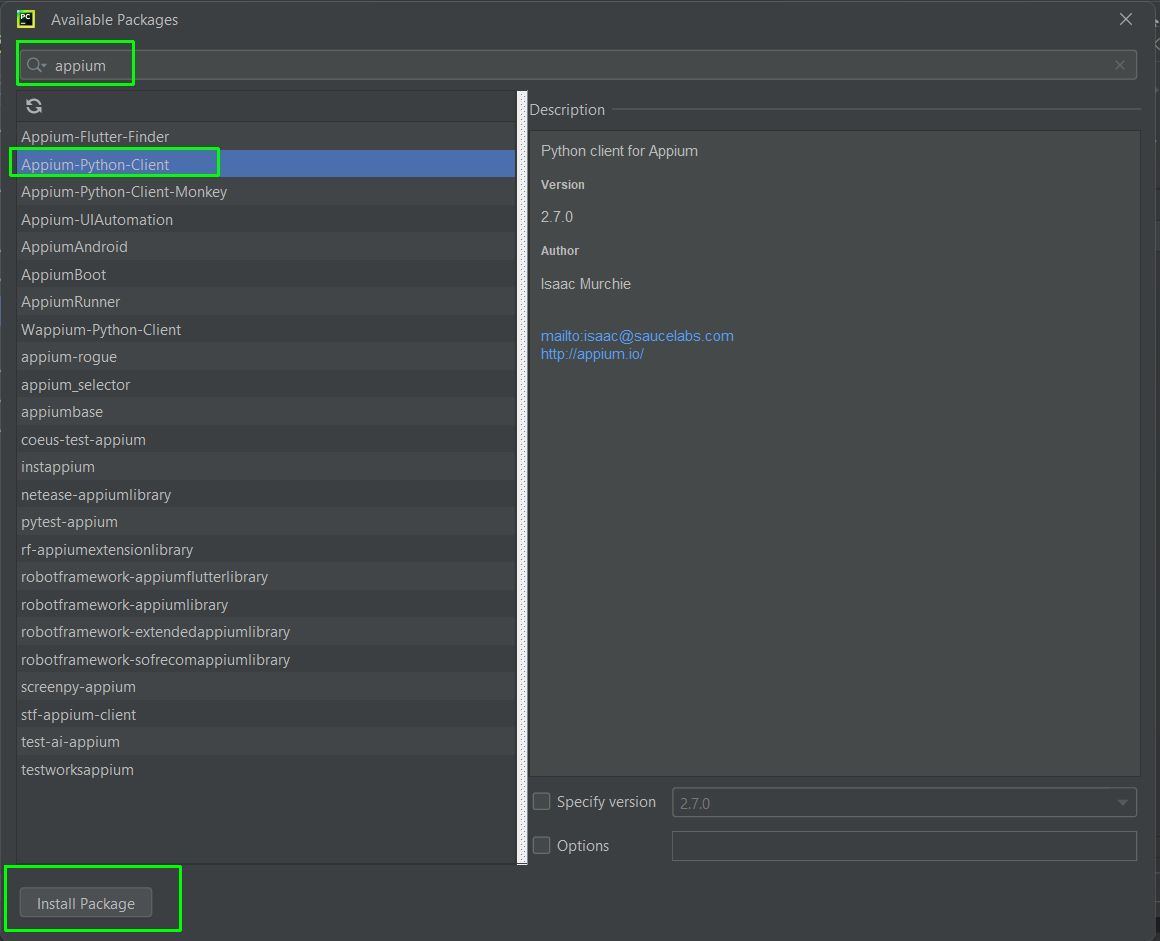Open the http://appium.io/ link
This screenshot has width=1160, height=941.
click(x=592, y=354)
